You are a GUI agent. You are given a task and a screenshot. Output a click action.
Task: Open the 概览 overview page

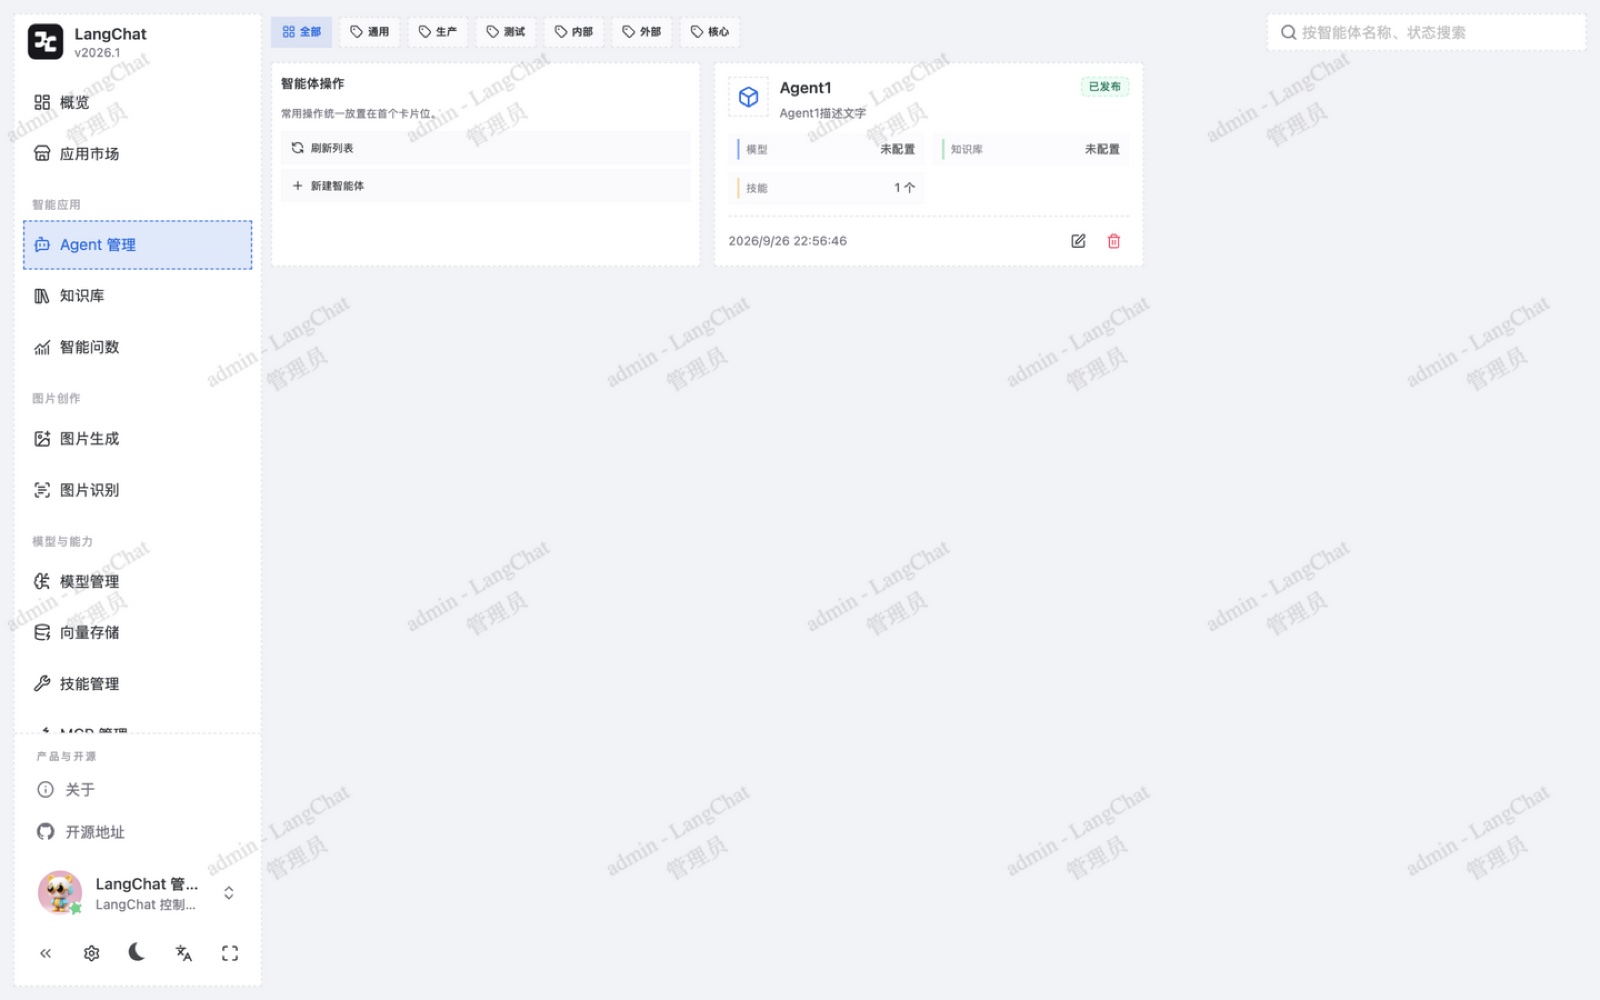click(x=138, y=102)
